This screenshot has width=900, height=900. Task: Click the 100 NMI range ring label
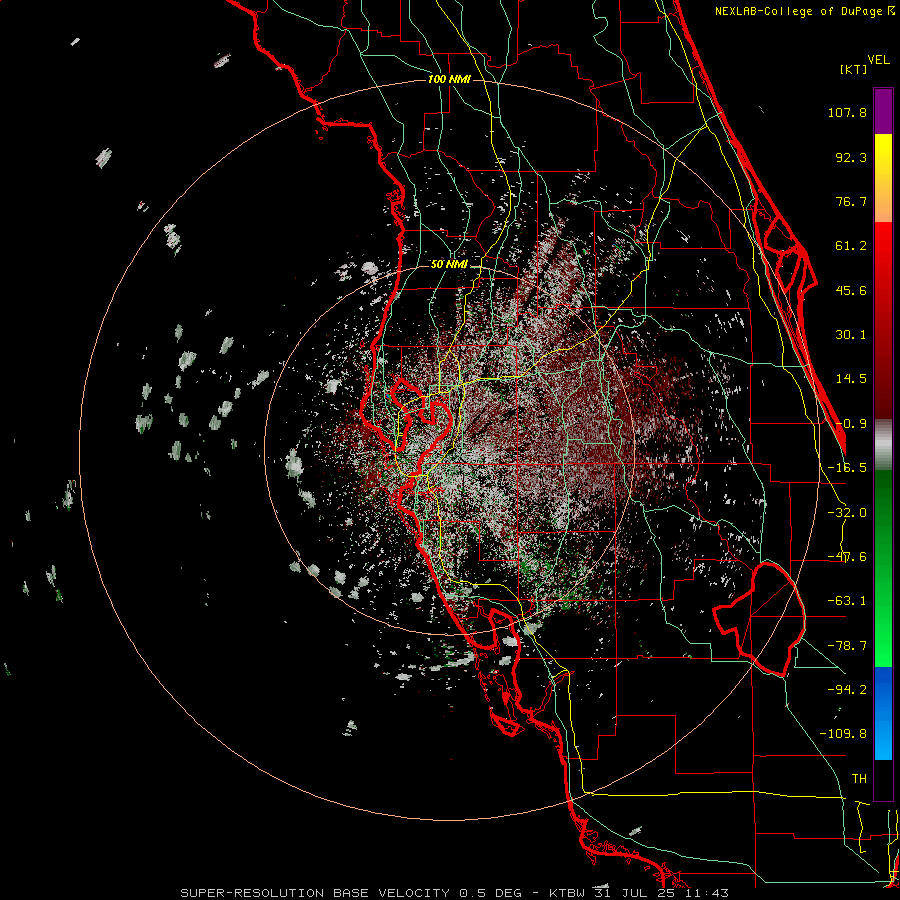tap(449, 79)
